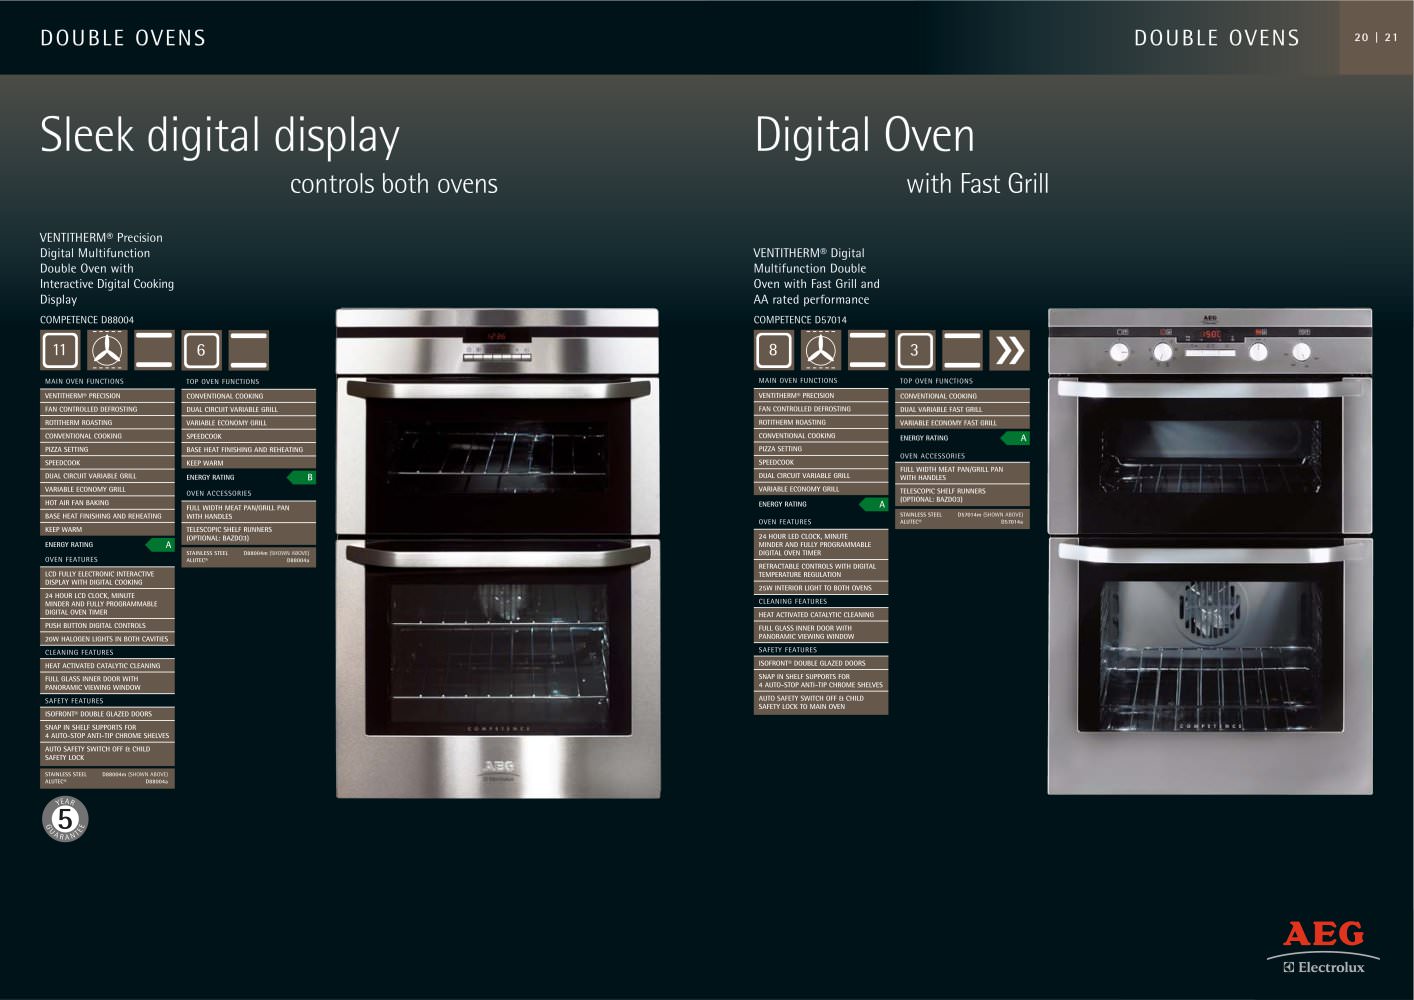Click the Electrolux logo below AEG
1414x1000 pixels.
click(x=1324, y=967)
